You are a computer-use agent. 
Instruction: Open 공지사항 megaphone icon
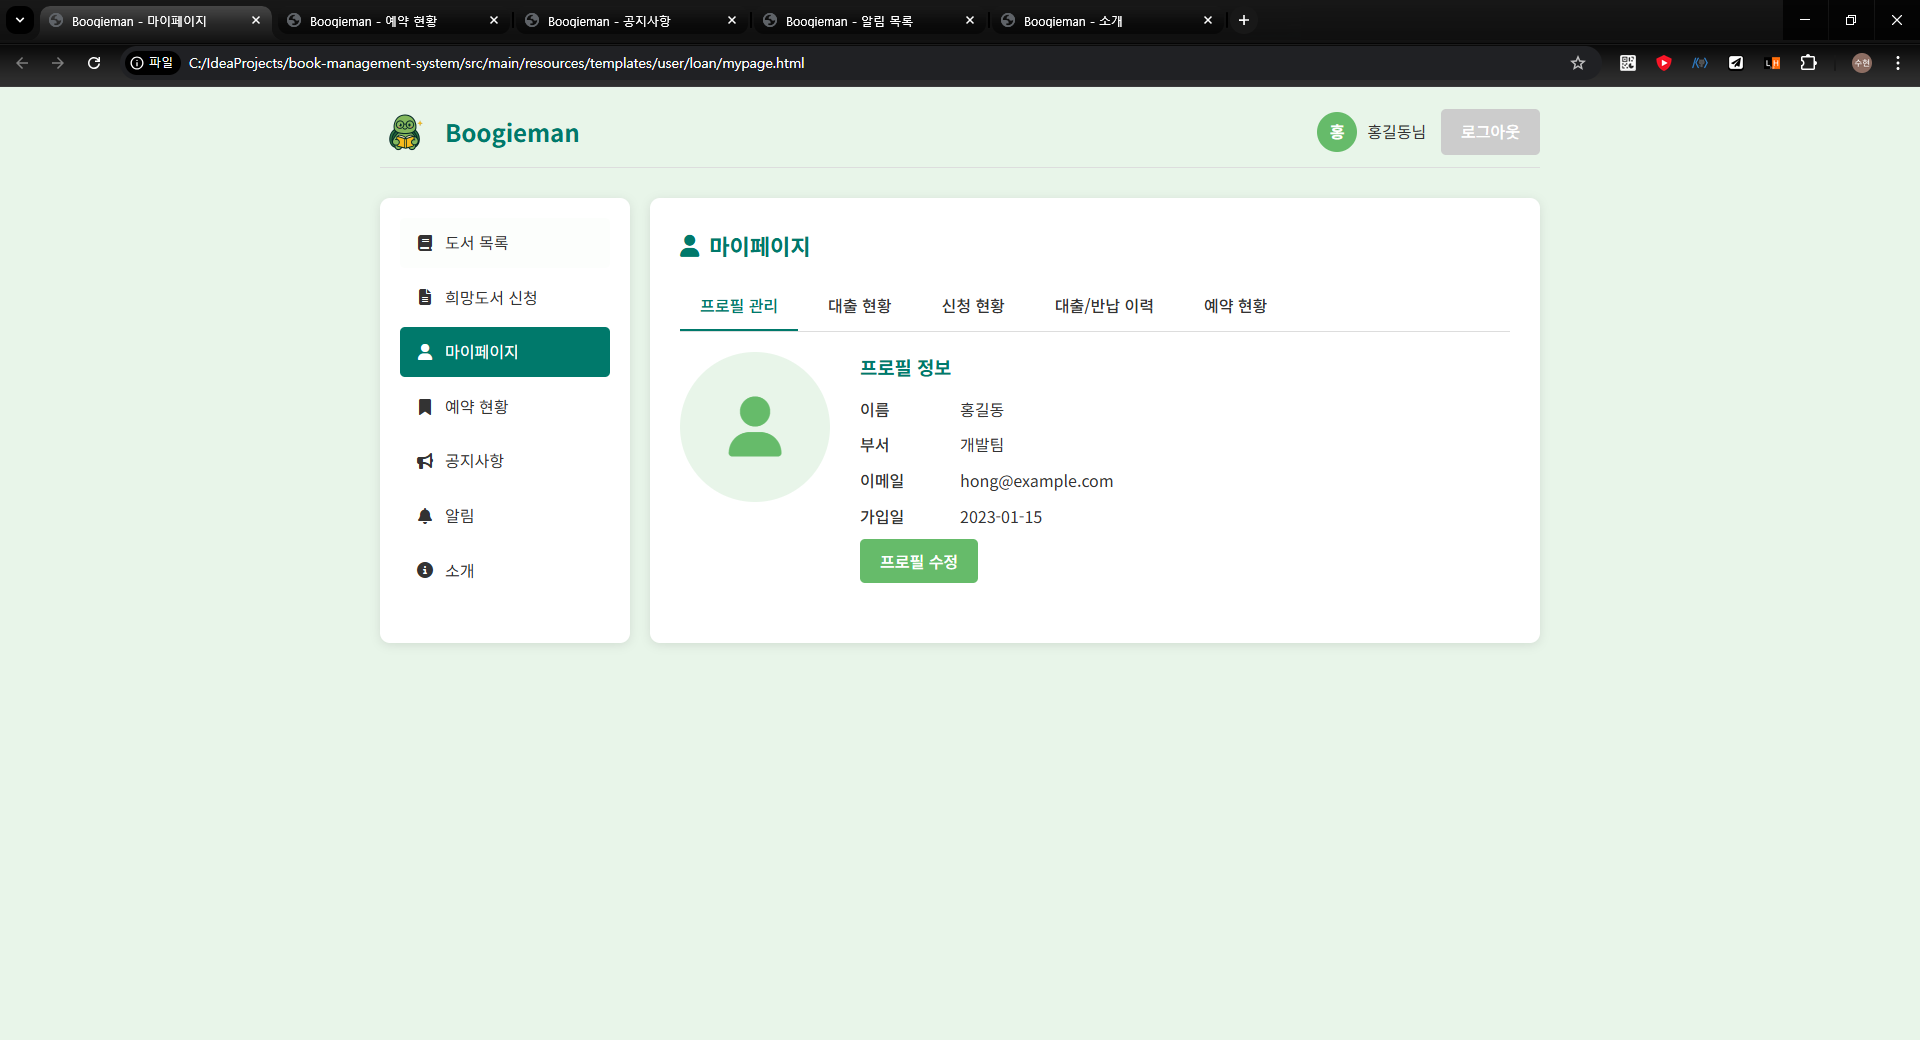425,461
